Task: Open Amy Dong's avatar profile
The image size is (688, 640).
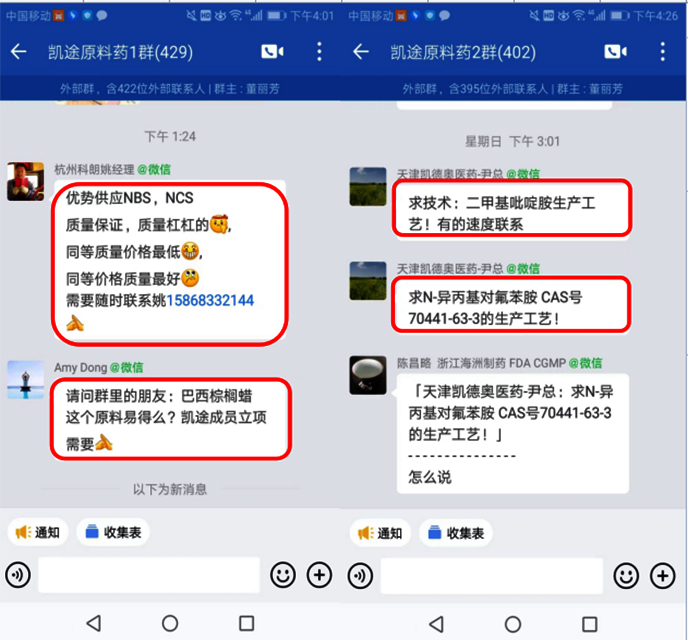Action: click(25, 379)
